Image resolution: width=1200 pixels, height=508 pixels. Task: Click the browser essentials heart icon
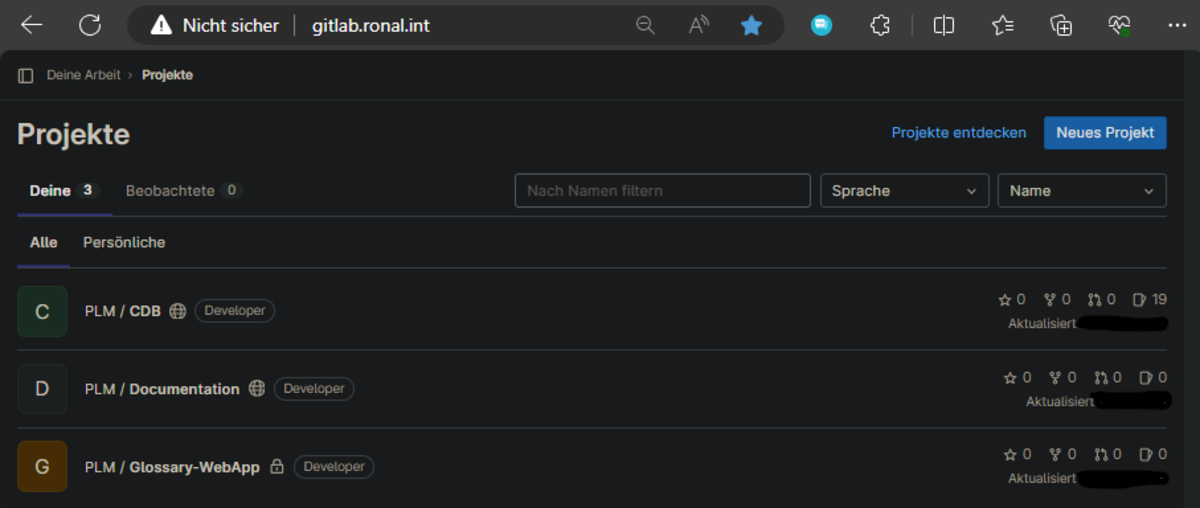(x=1119, y=26)
